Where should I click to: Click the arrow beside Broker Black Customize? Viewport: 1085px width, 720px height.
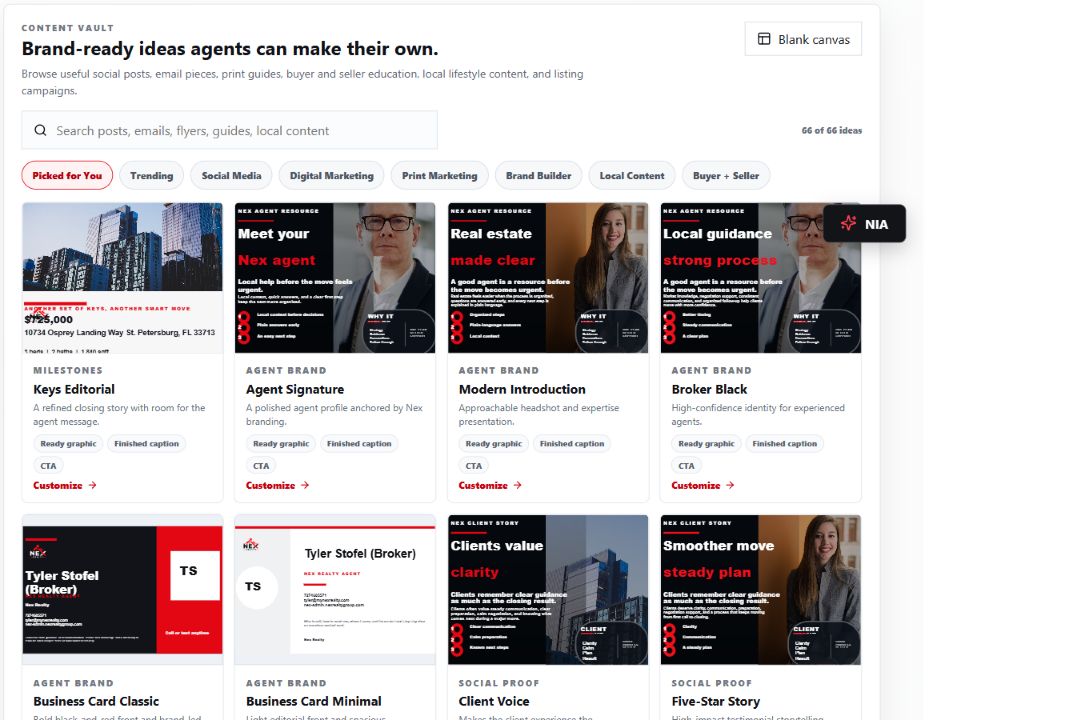pos(730,486)
